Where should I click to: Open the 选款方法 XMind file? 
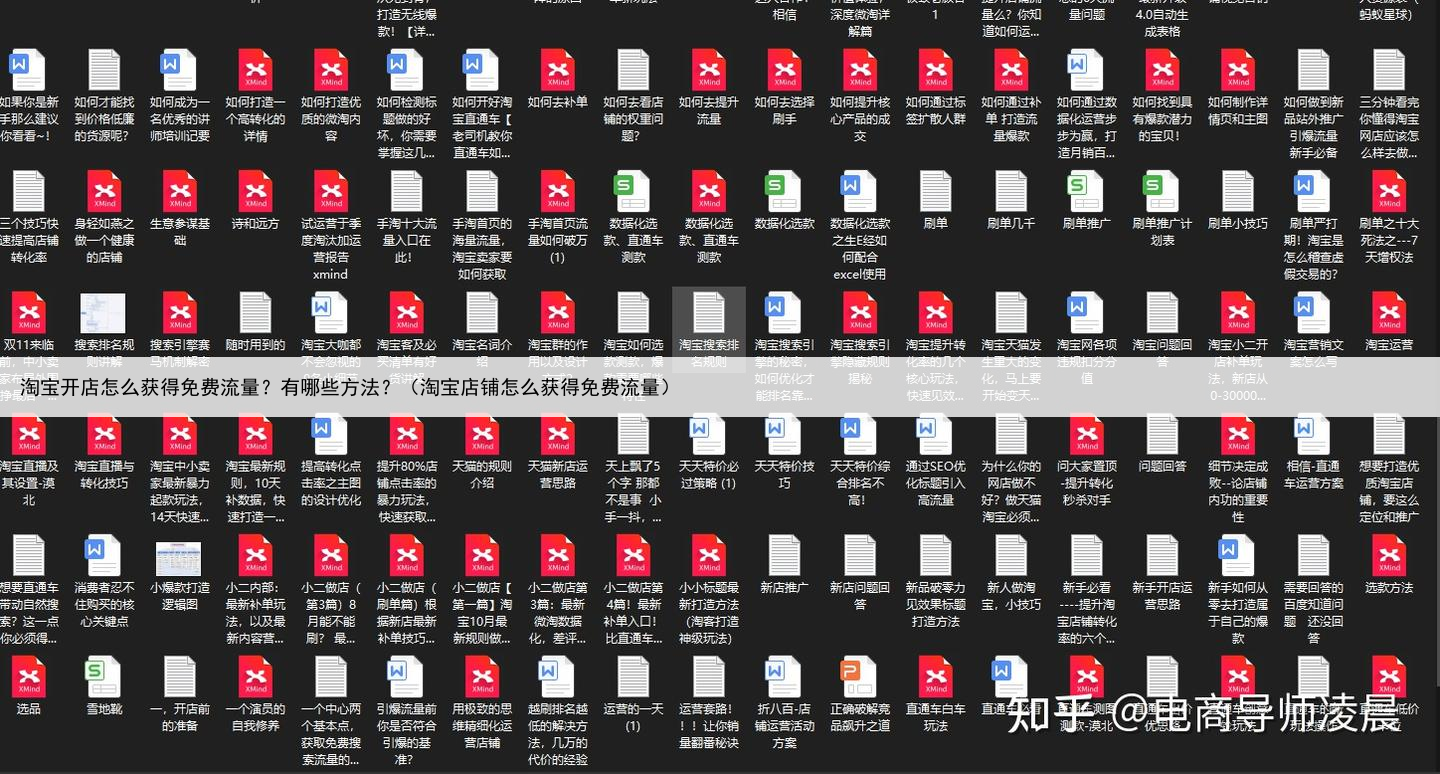coord(1388,557)
